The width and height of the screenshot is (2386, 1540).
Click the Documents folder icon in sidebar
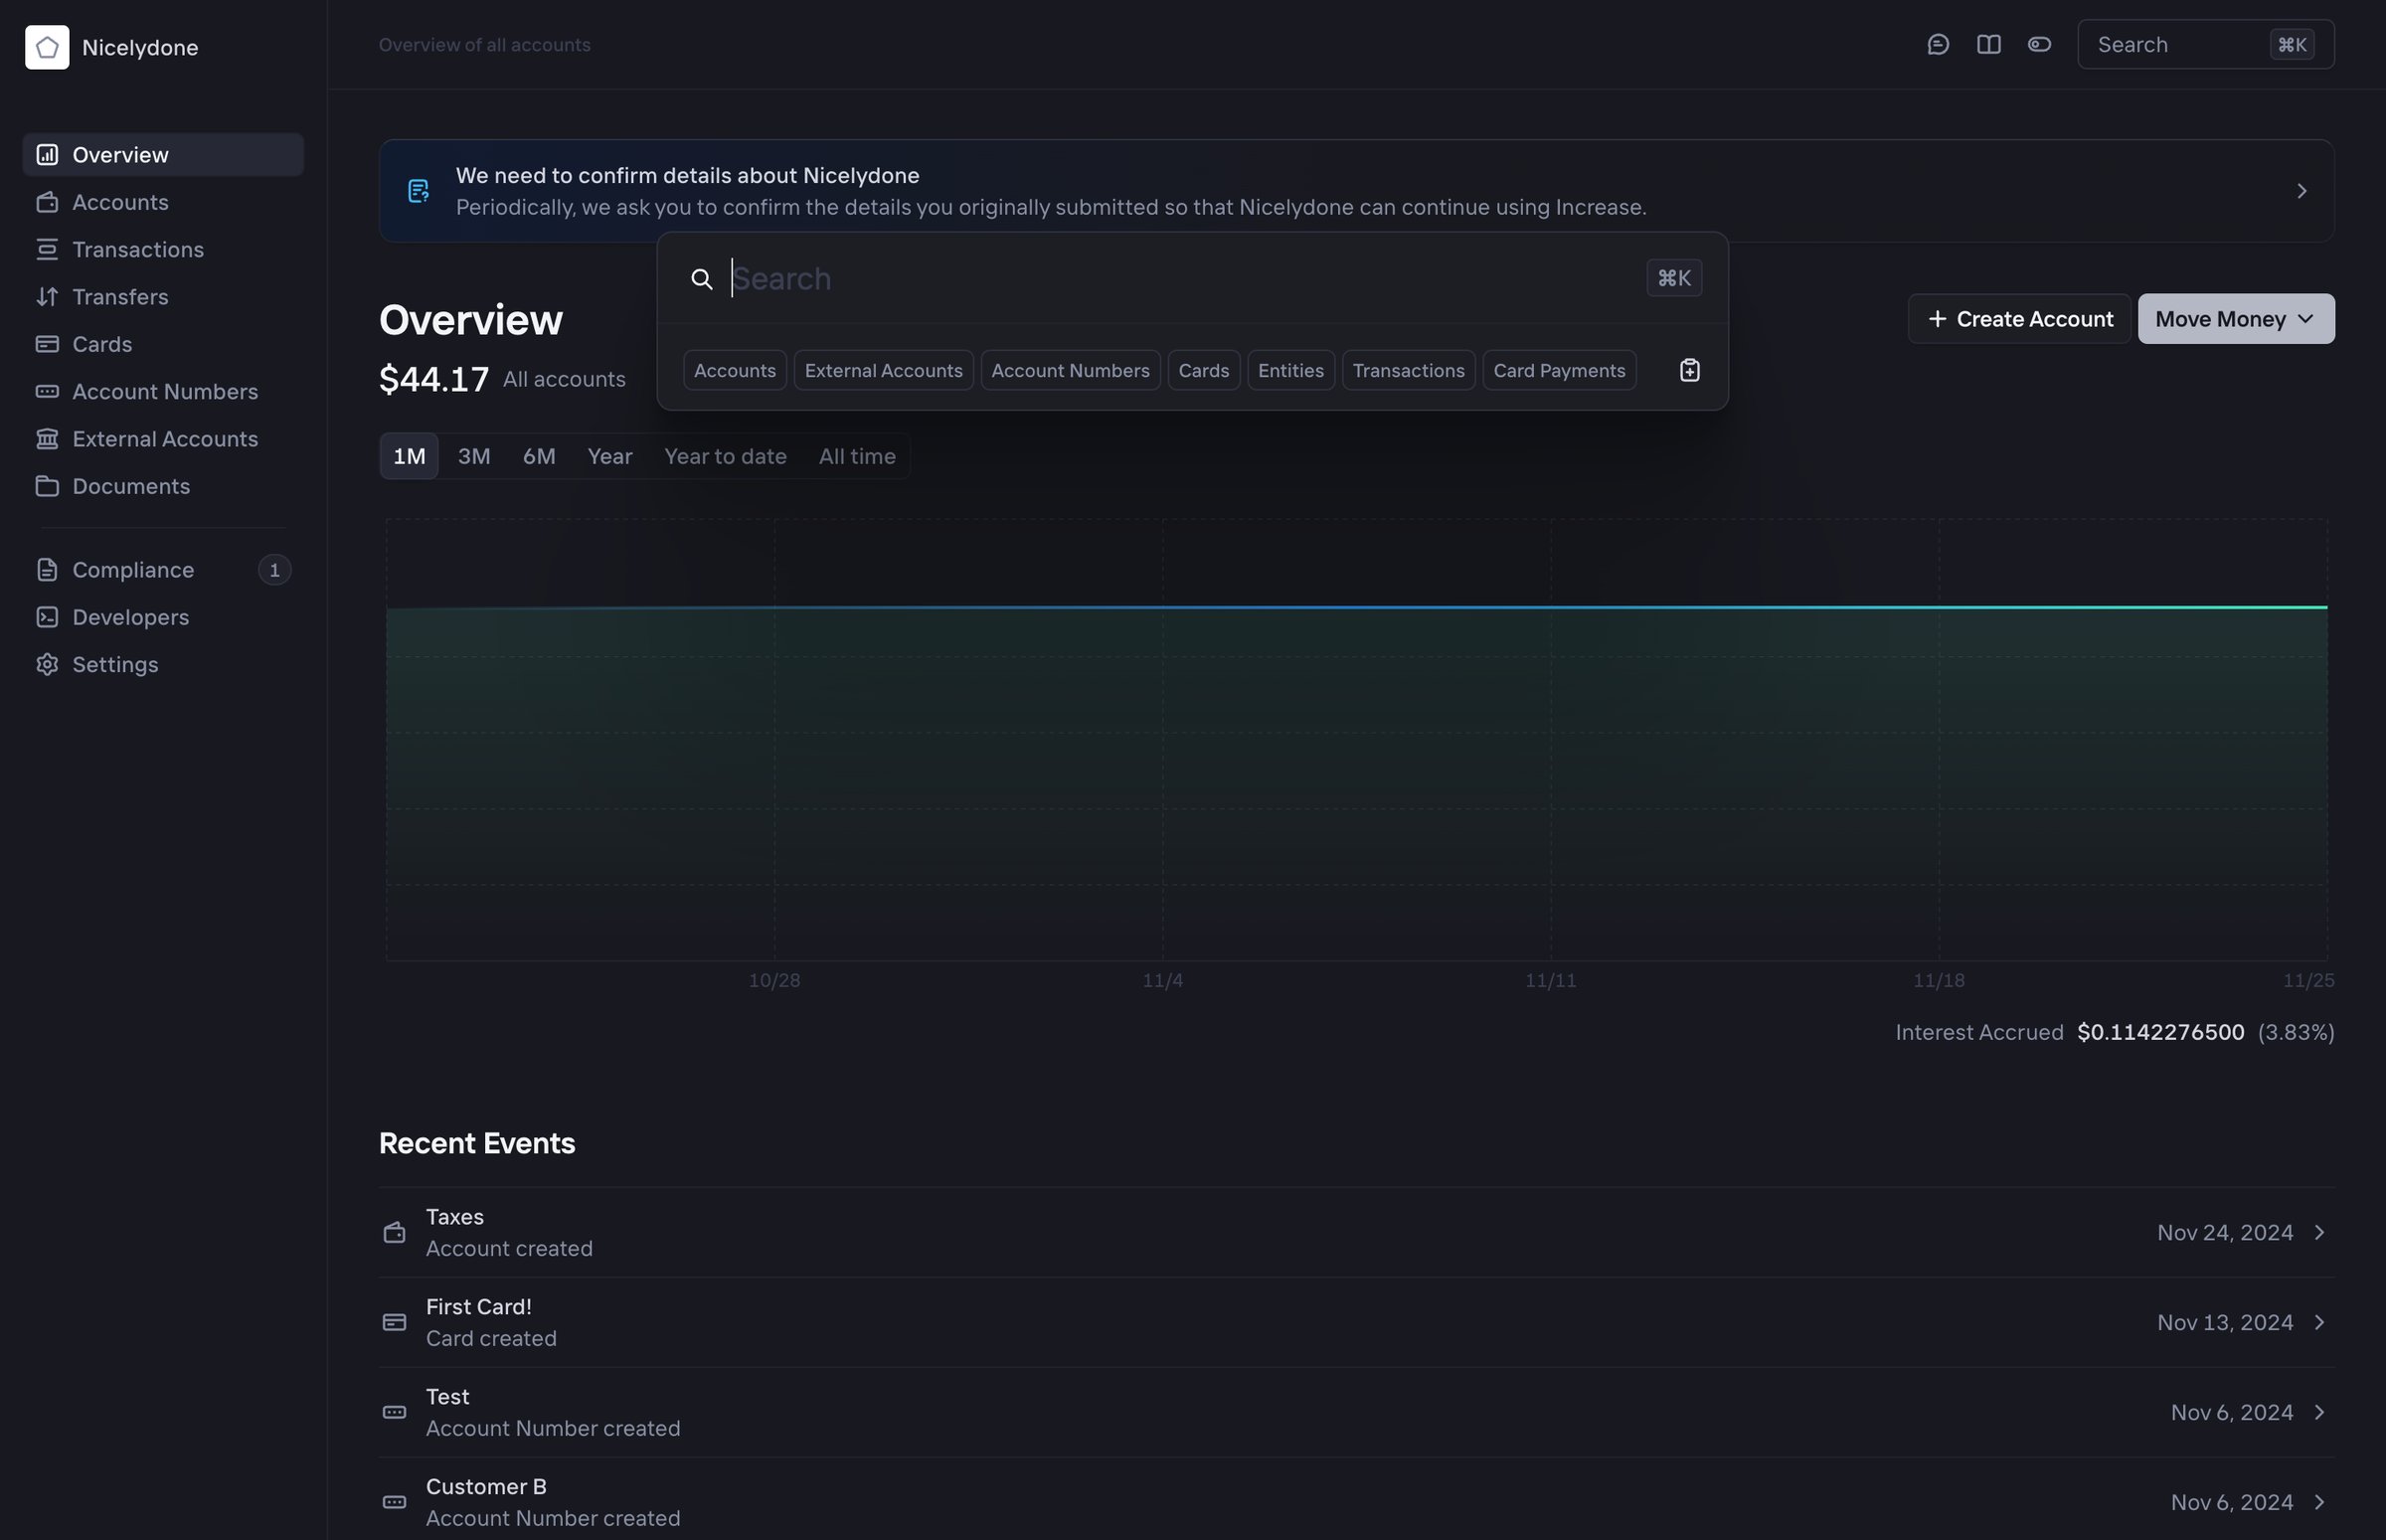coord(47,486)
